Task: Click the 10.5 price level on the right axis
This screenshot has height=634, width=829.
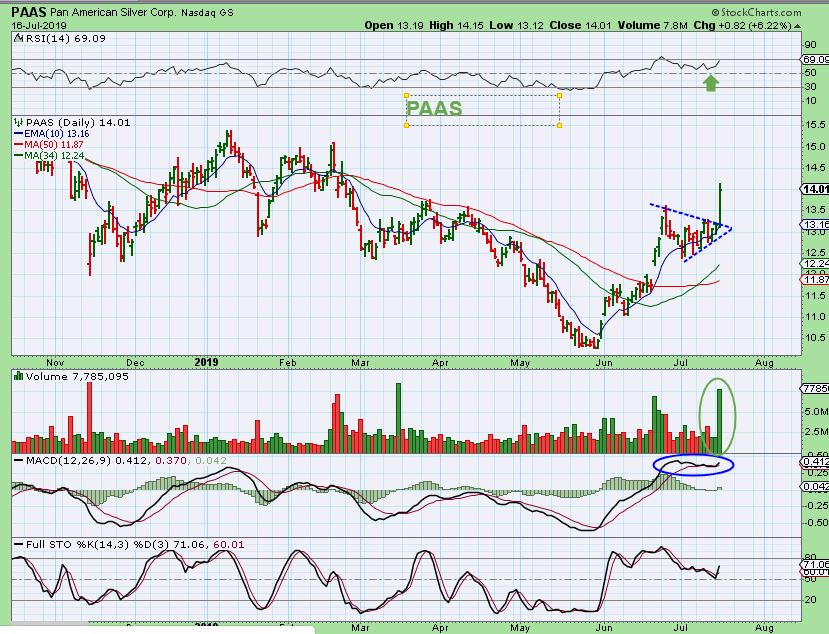Action: (815, 337)
